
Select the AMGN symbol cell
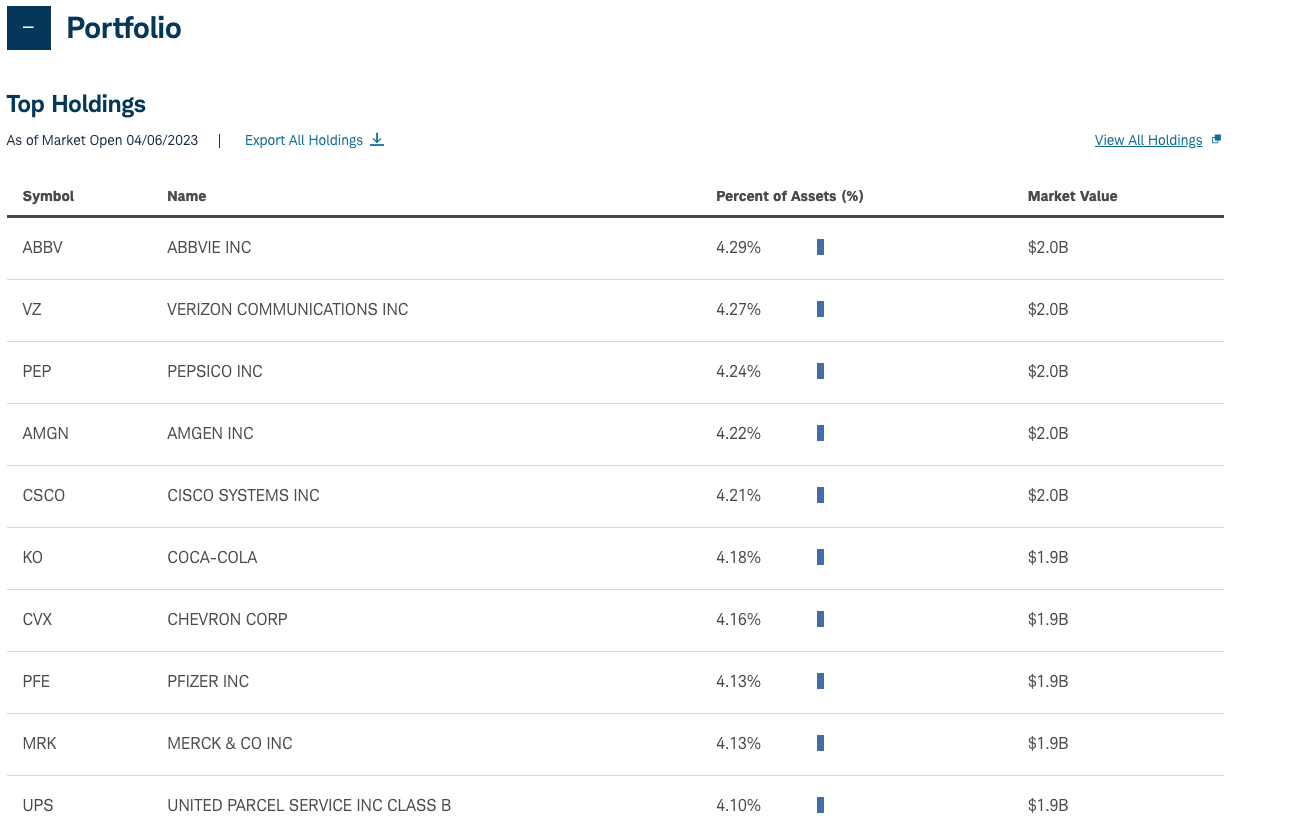pyautogui.click(x=45, y=433)
